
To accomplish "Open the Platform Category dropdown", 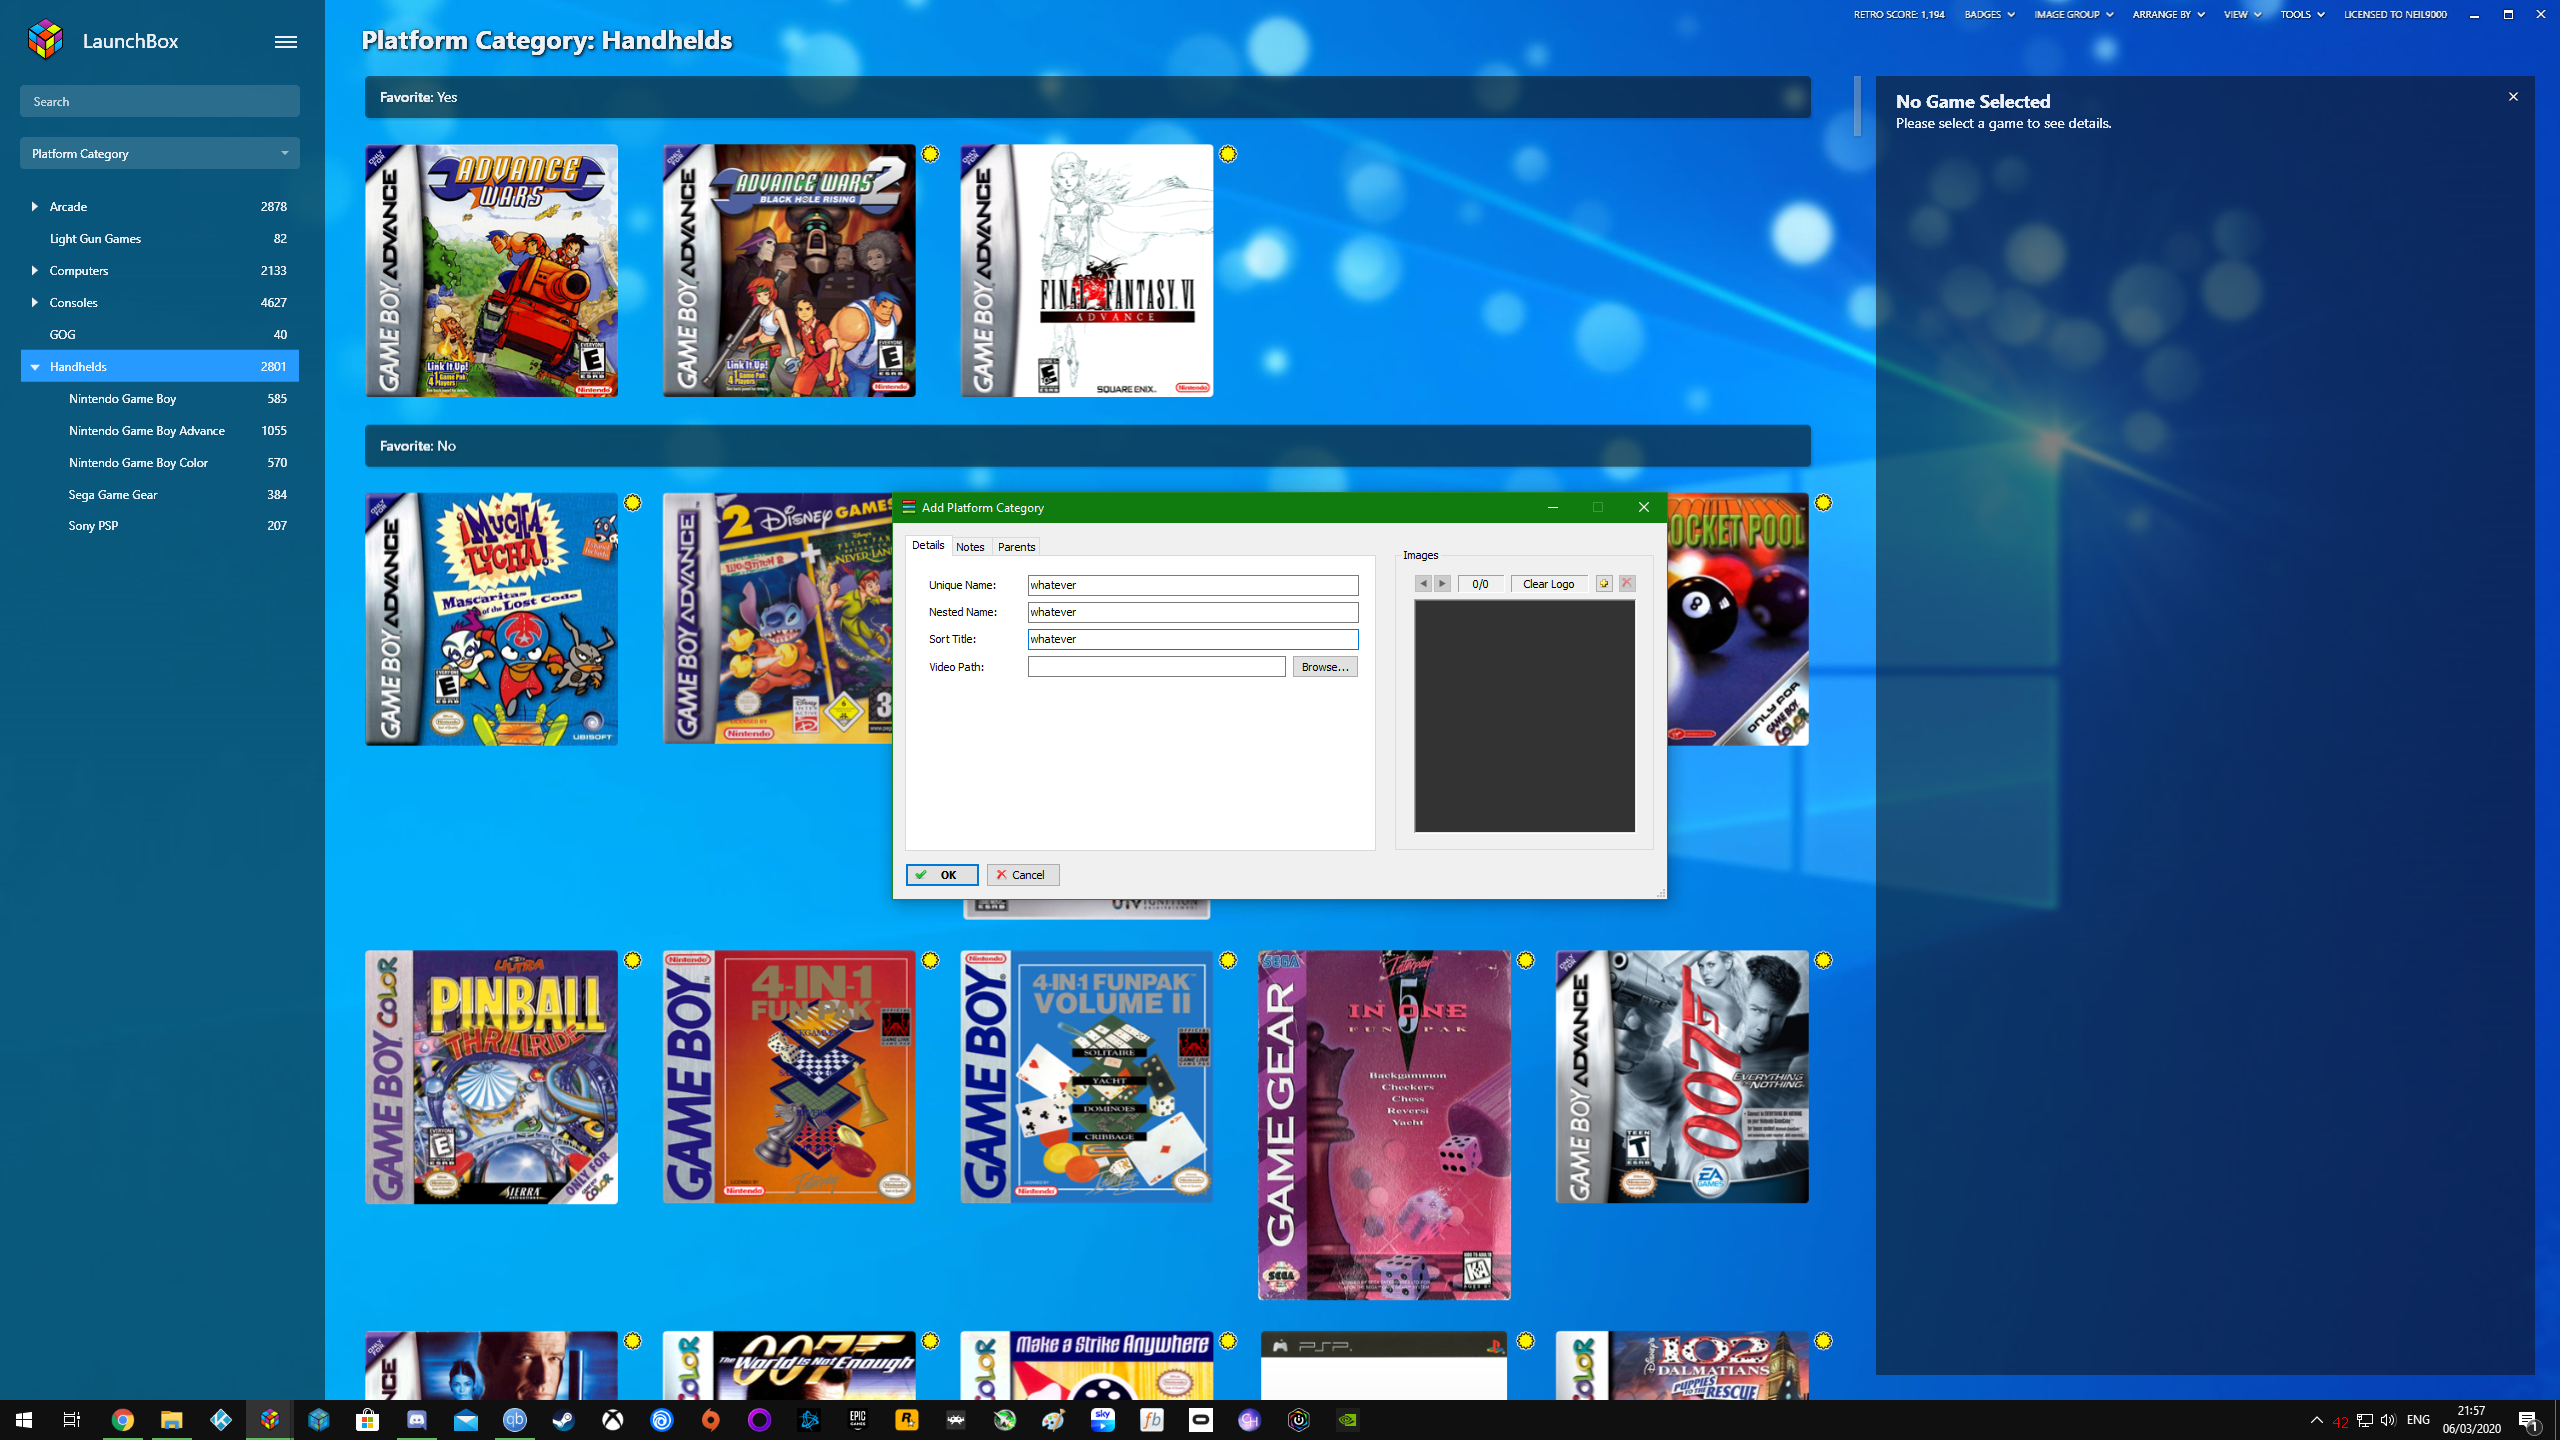I will 160,154.
